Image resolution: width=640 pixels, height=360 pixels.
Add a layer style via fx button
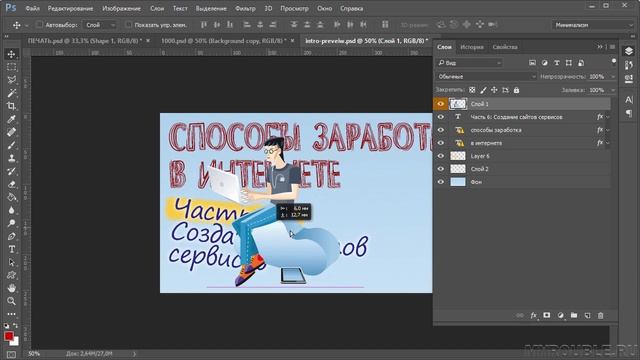(x=533, y=316)
